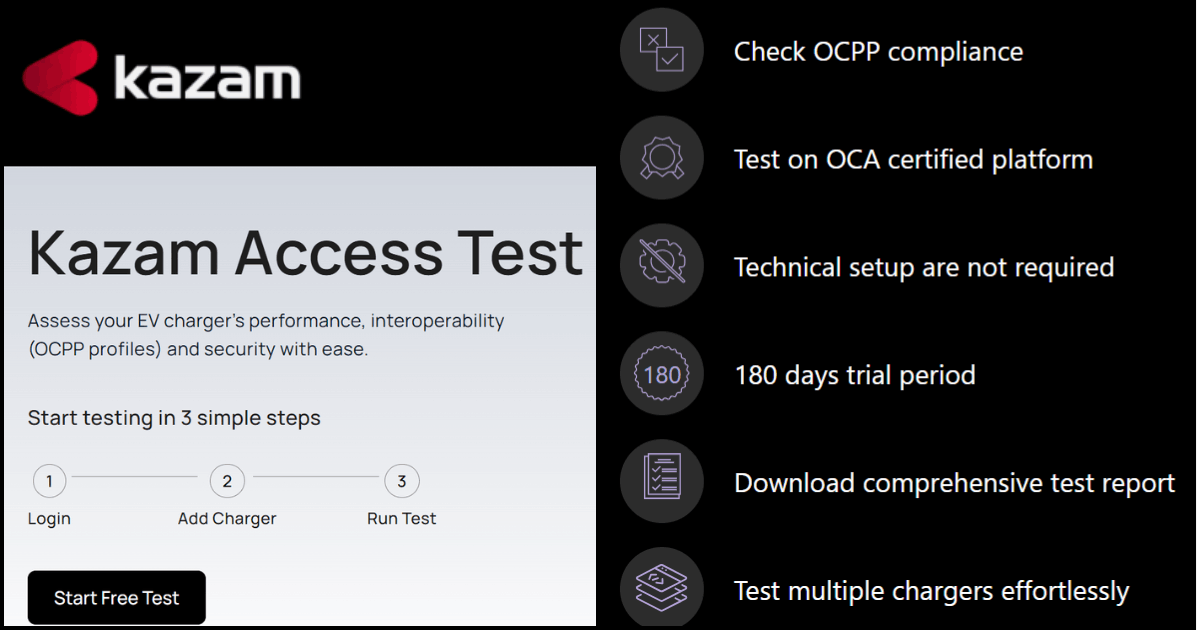Click the test report checklist icon
This screenshot has width=1200, height=630.
[662, 482]
